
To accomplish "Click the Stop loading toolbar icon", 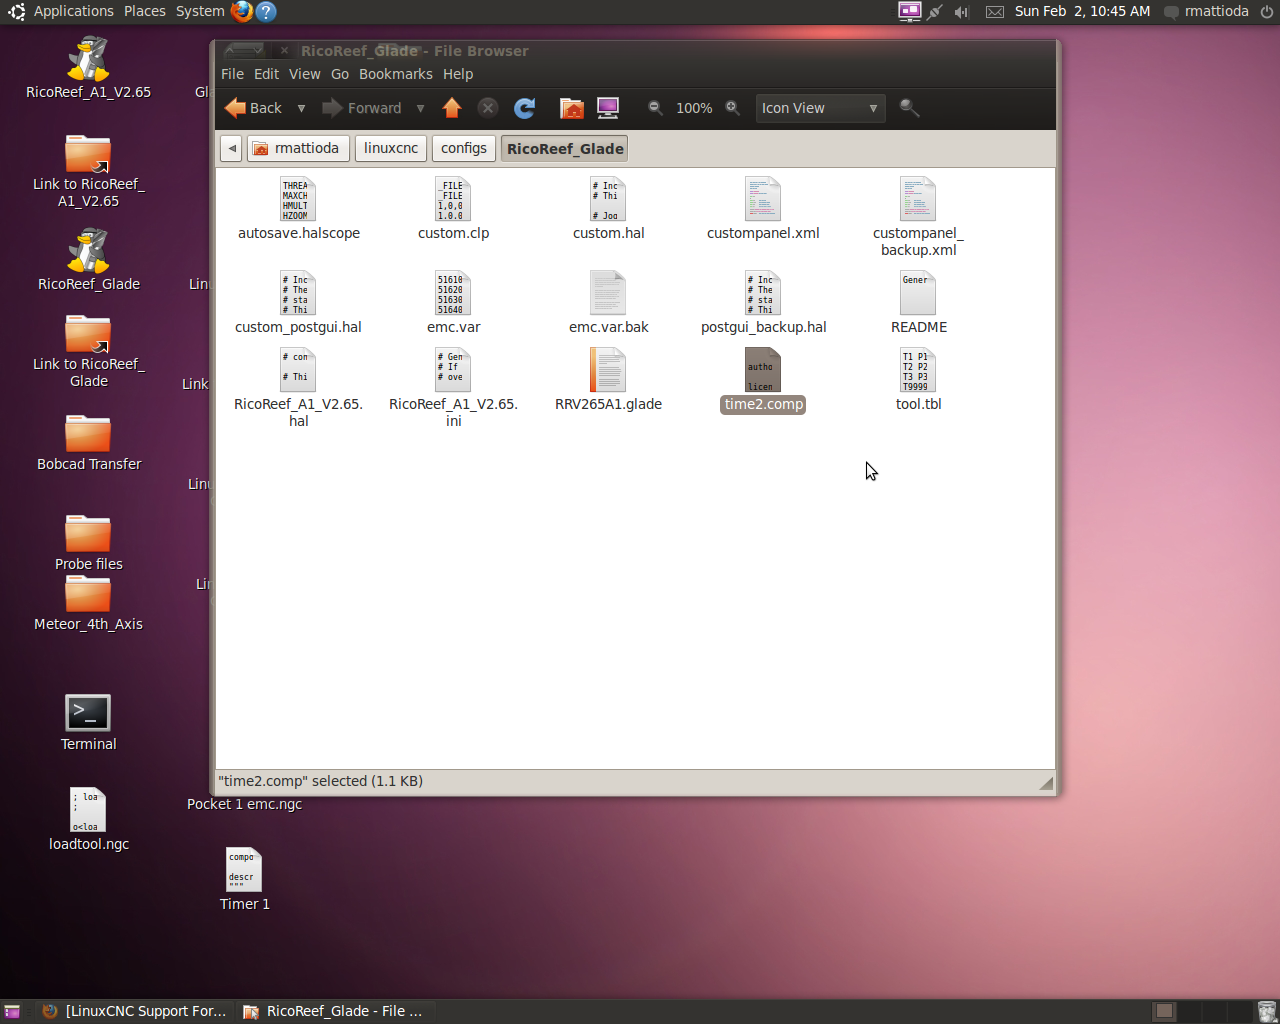I will (x=488, y=108).
